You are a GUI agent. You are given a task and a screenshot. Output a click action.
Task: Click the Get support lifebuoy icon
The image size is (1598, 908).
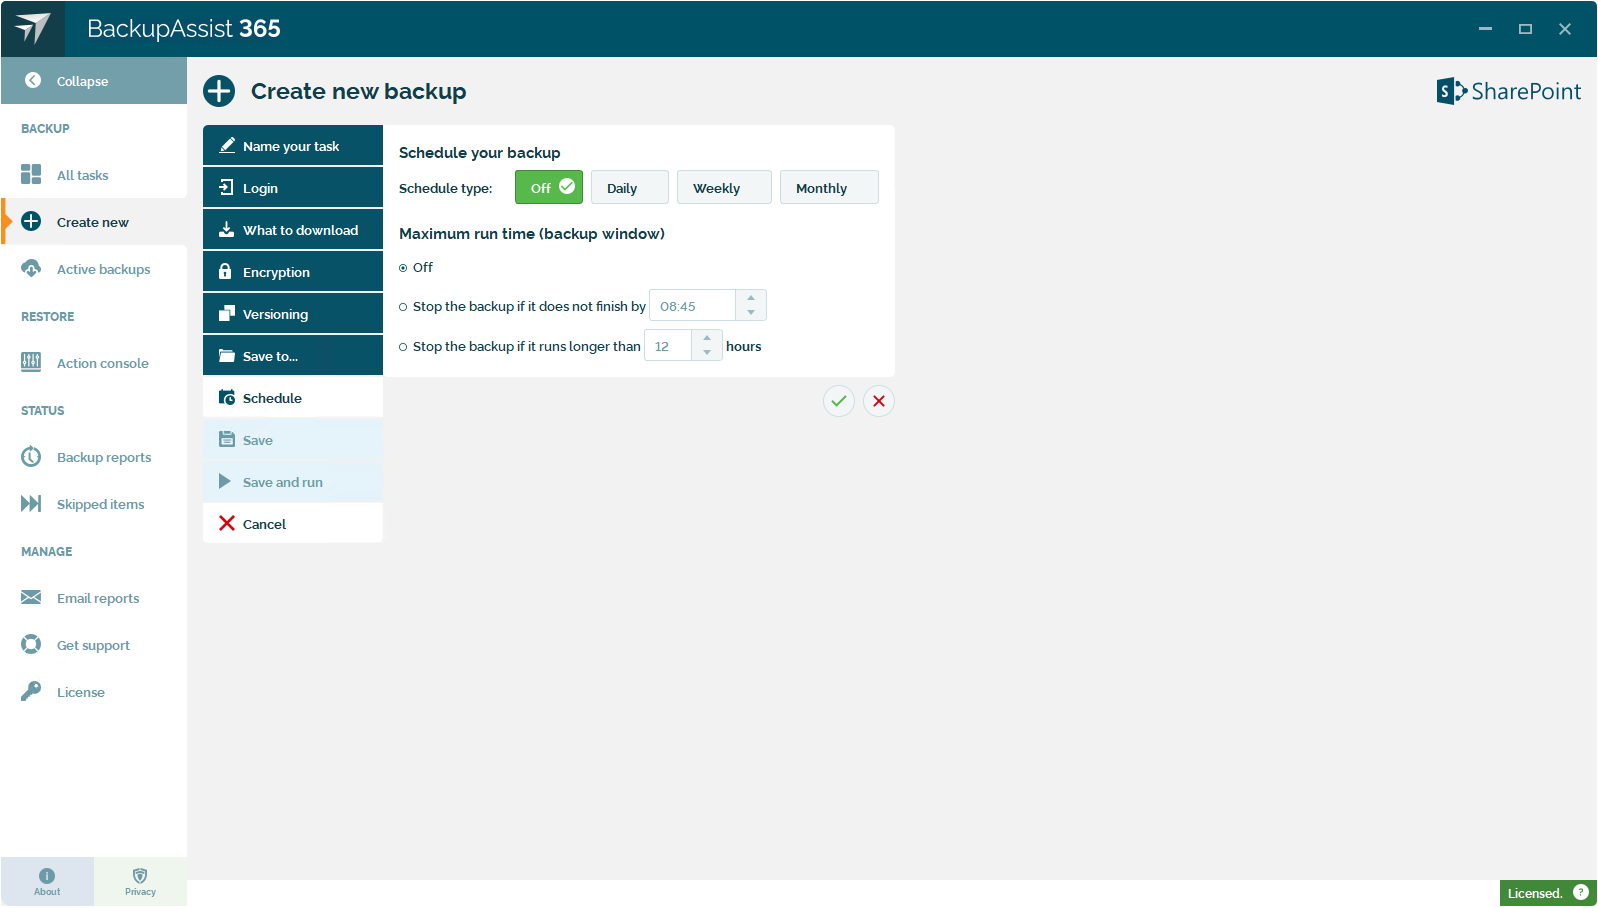pos(31,644)
